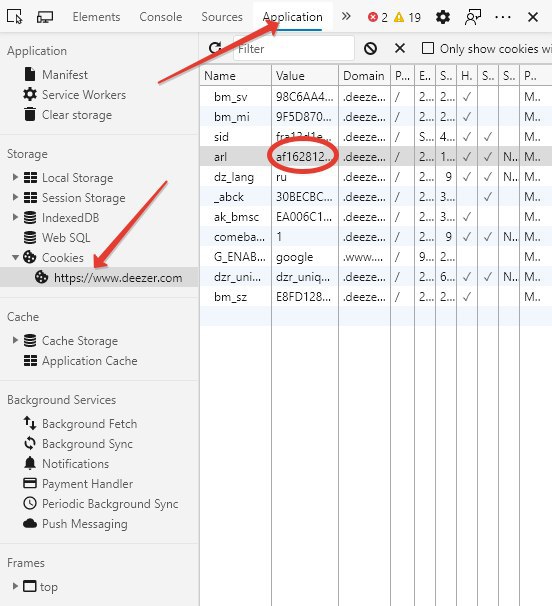Show more tabs with the double chevron
Screen dimensions: 552x606
click(346, 16)
